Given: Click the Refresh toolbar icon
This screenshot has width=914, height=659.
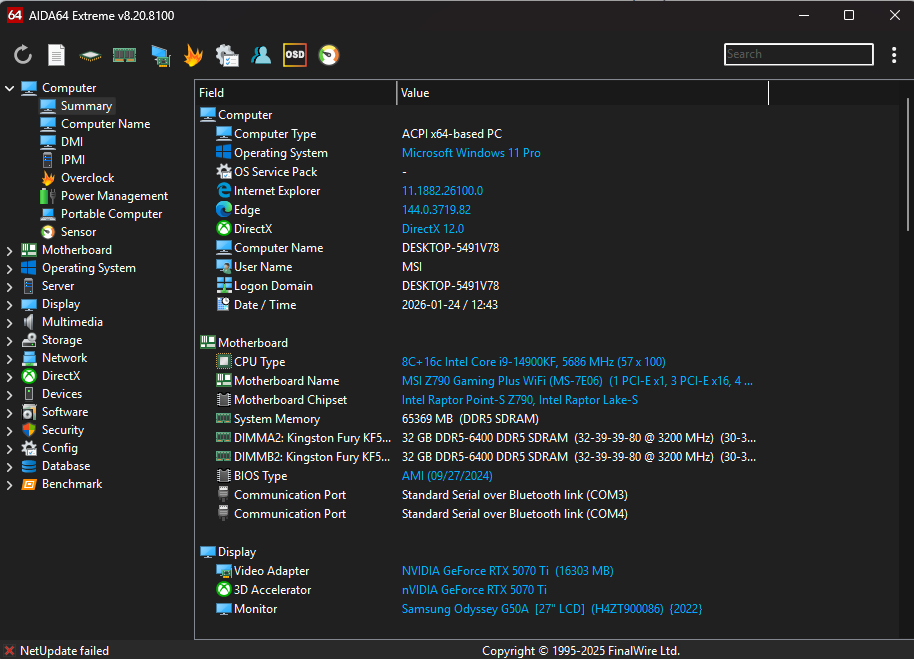Looking at the screenshot, I should point(23,55).
